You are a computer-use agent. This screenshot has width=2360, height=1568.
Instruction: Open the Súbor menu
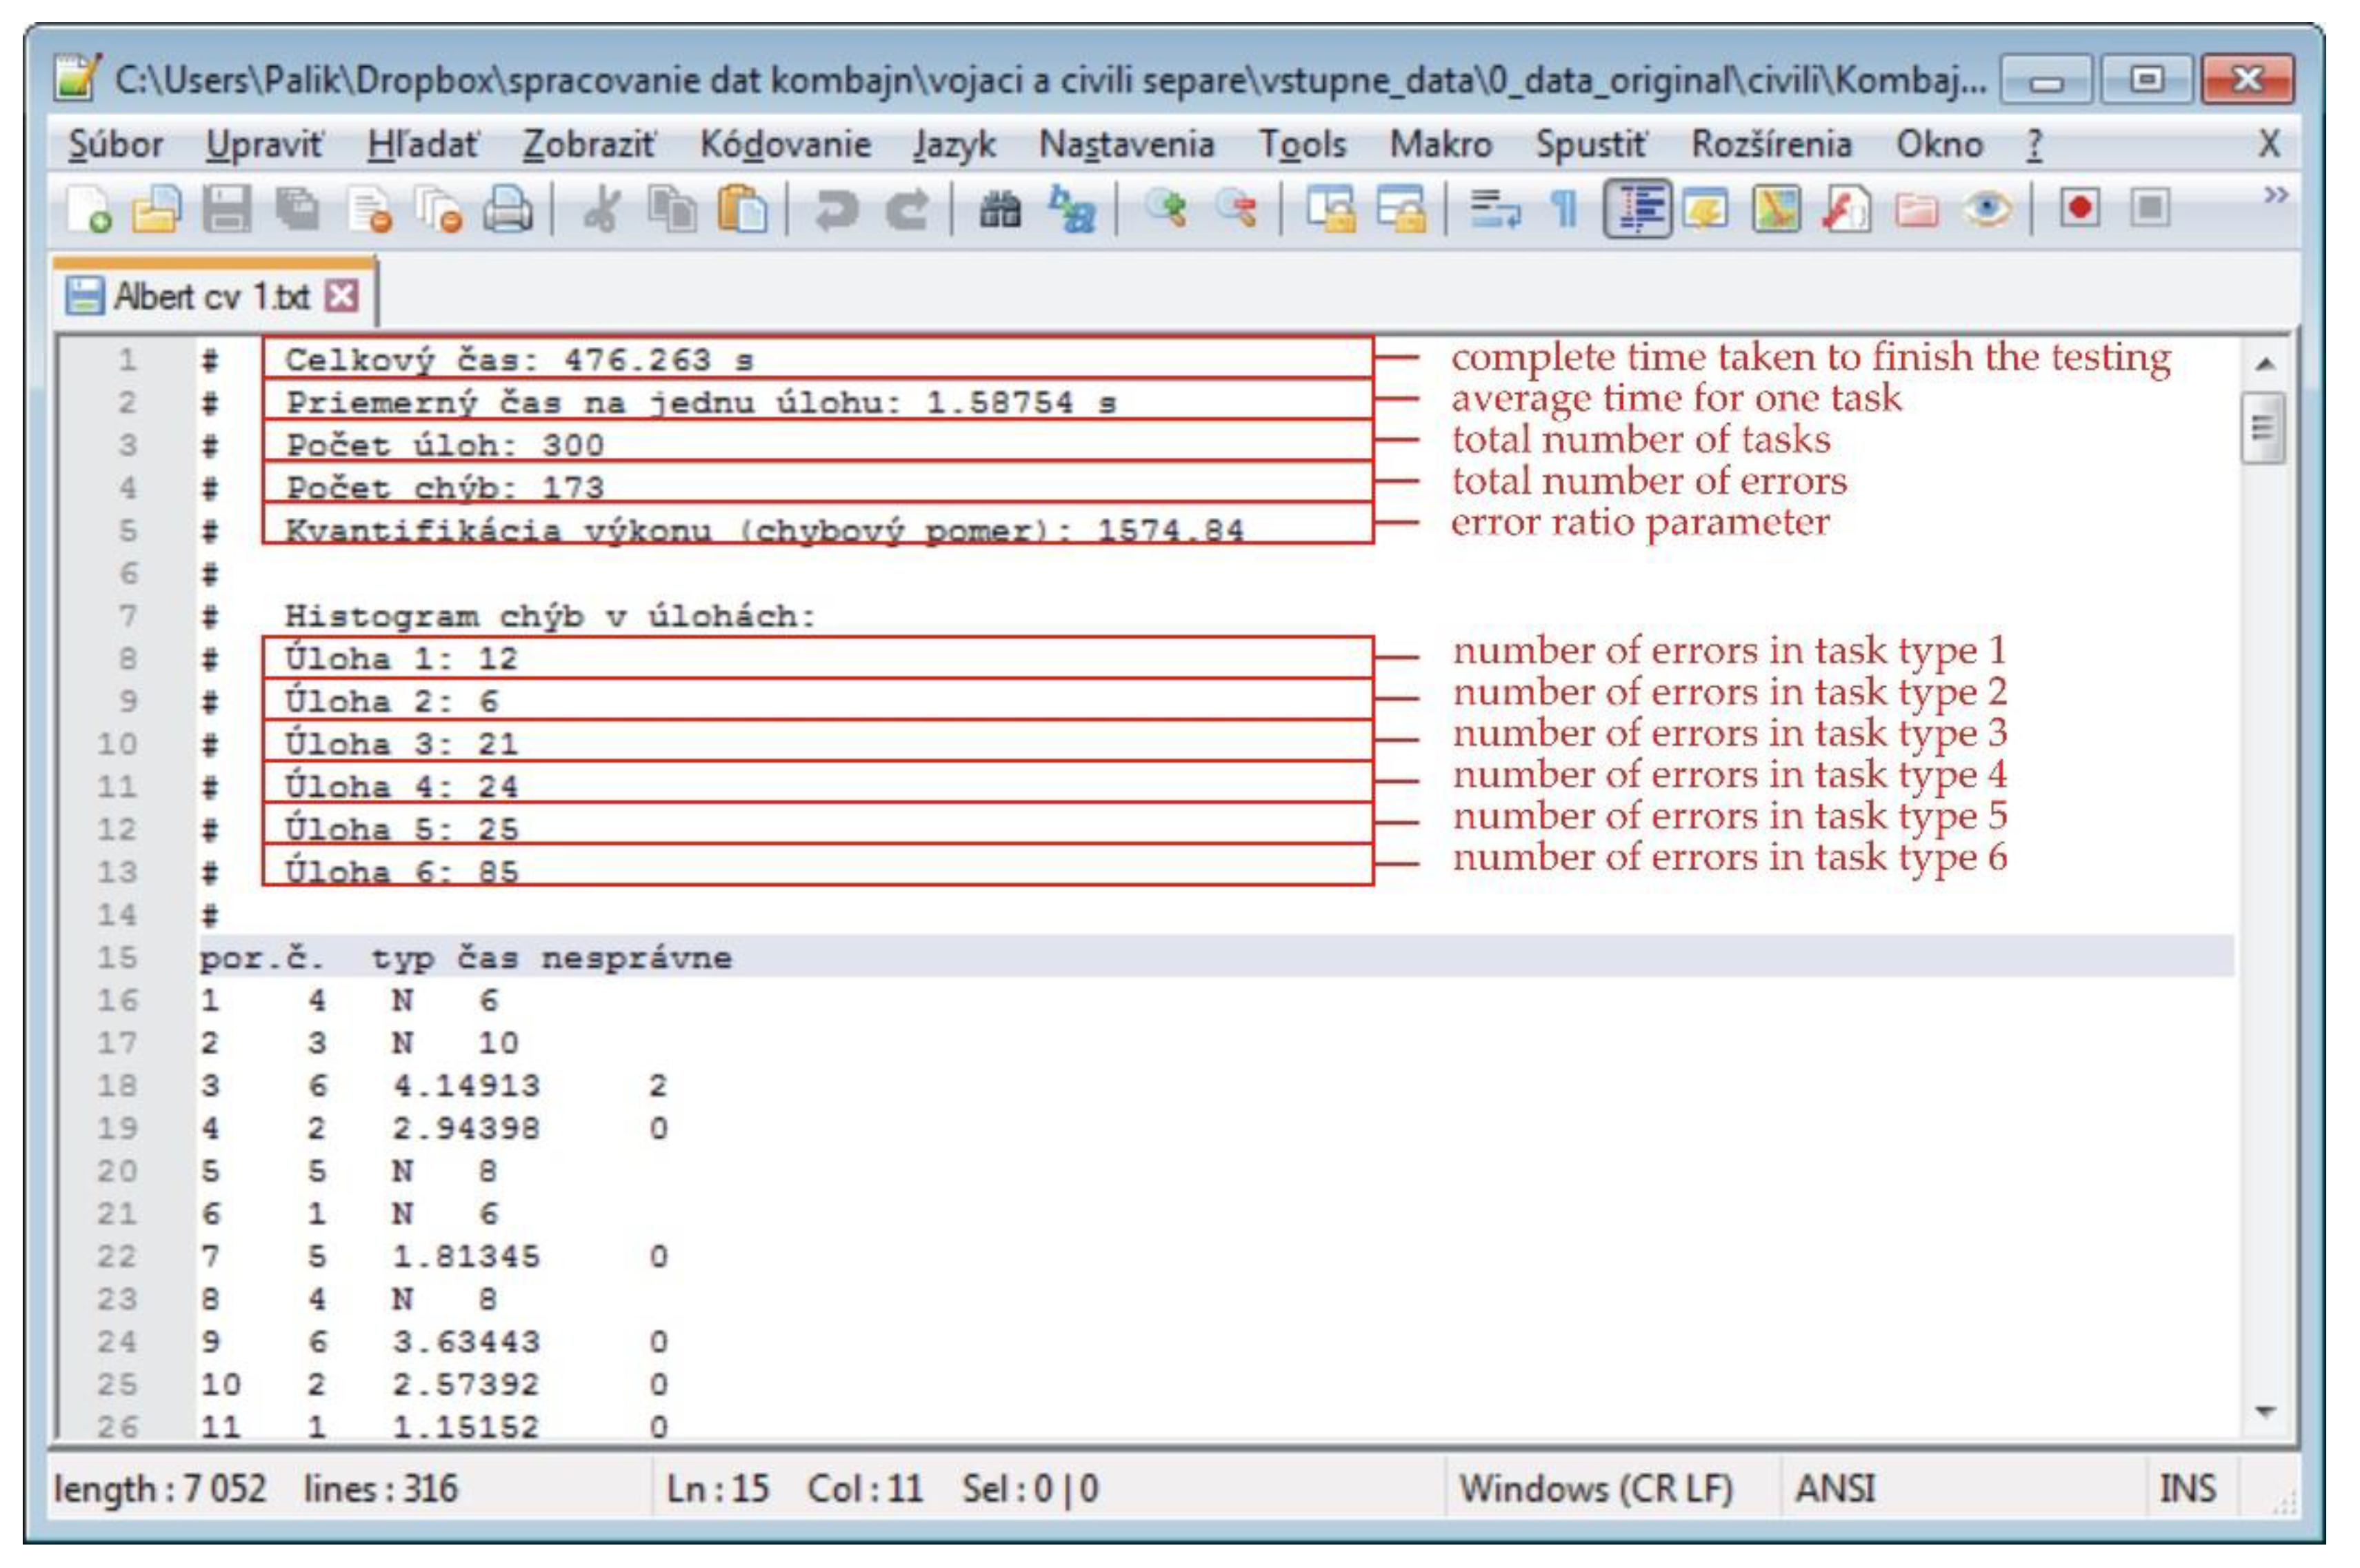click(115, 145)
